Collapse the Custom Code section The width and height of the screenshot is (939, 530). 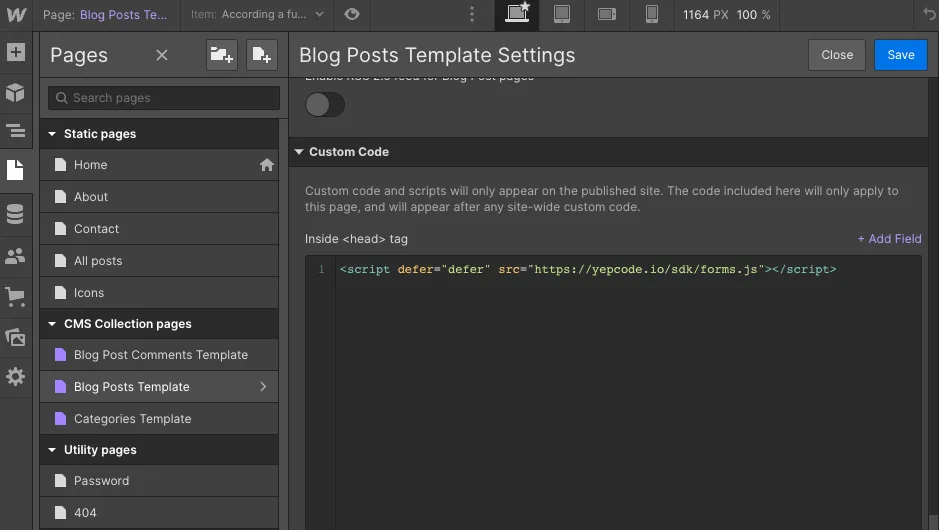click(299, 152)
